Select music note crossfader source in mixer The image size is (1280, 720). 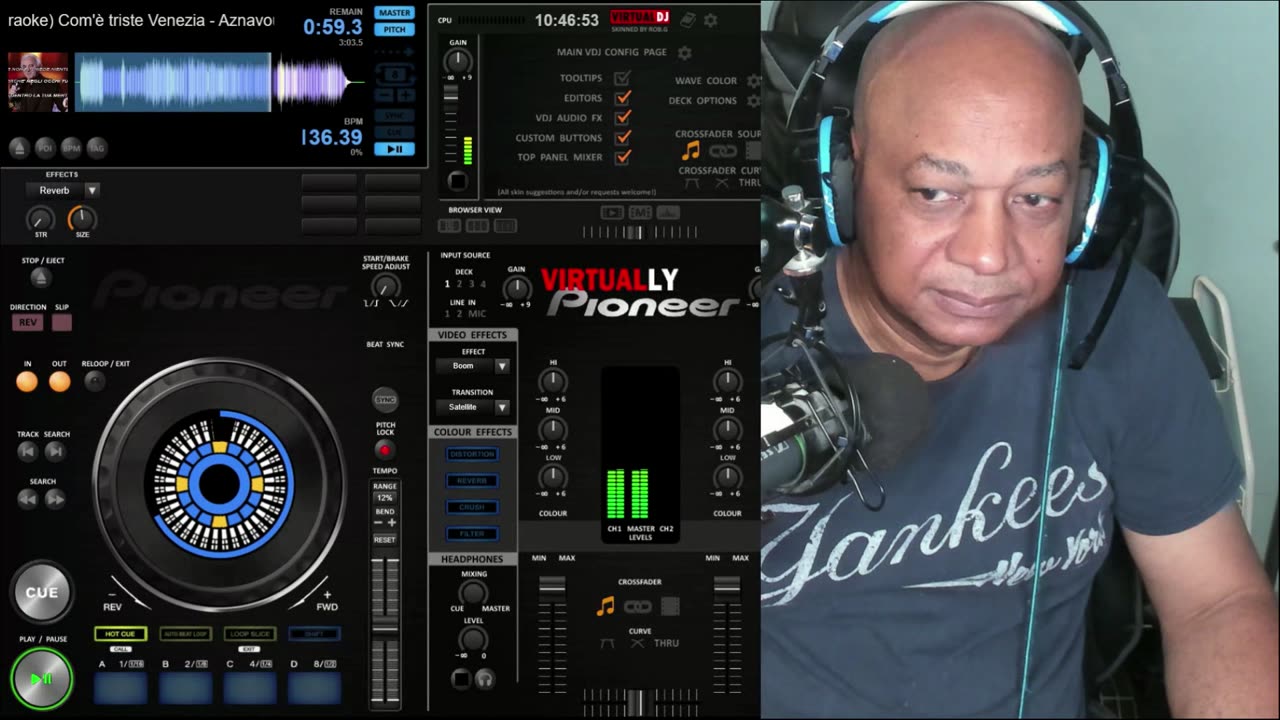pos(605,606)
